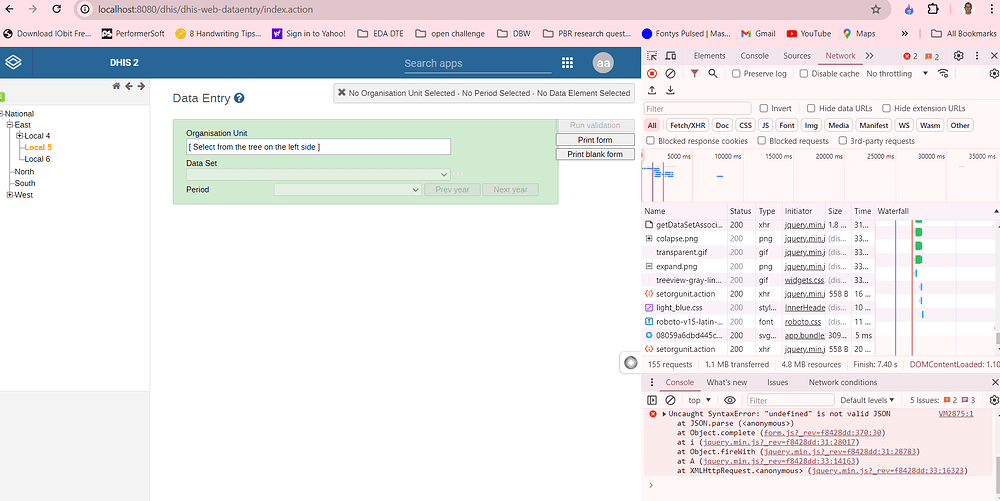Screen dimensions: 1000x501
Task: Enable Disable cache checkbox
Action: [x=804, y=74]
